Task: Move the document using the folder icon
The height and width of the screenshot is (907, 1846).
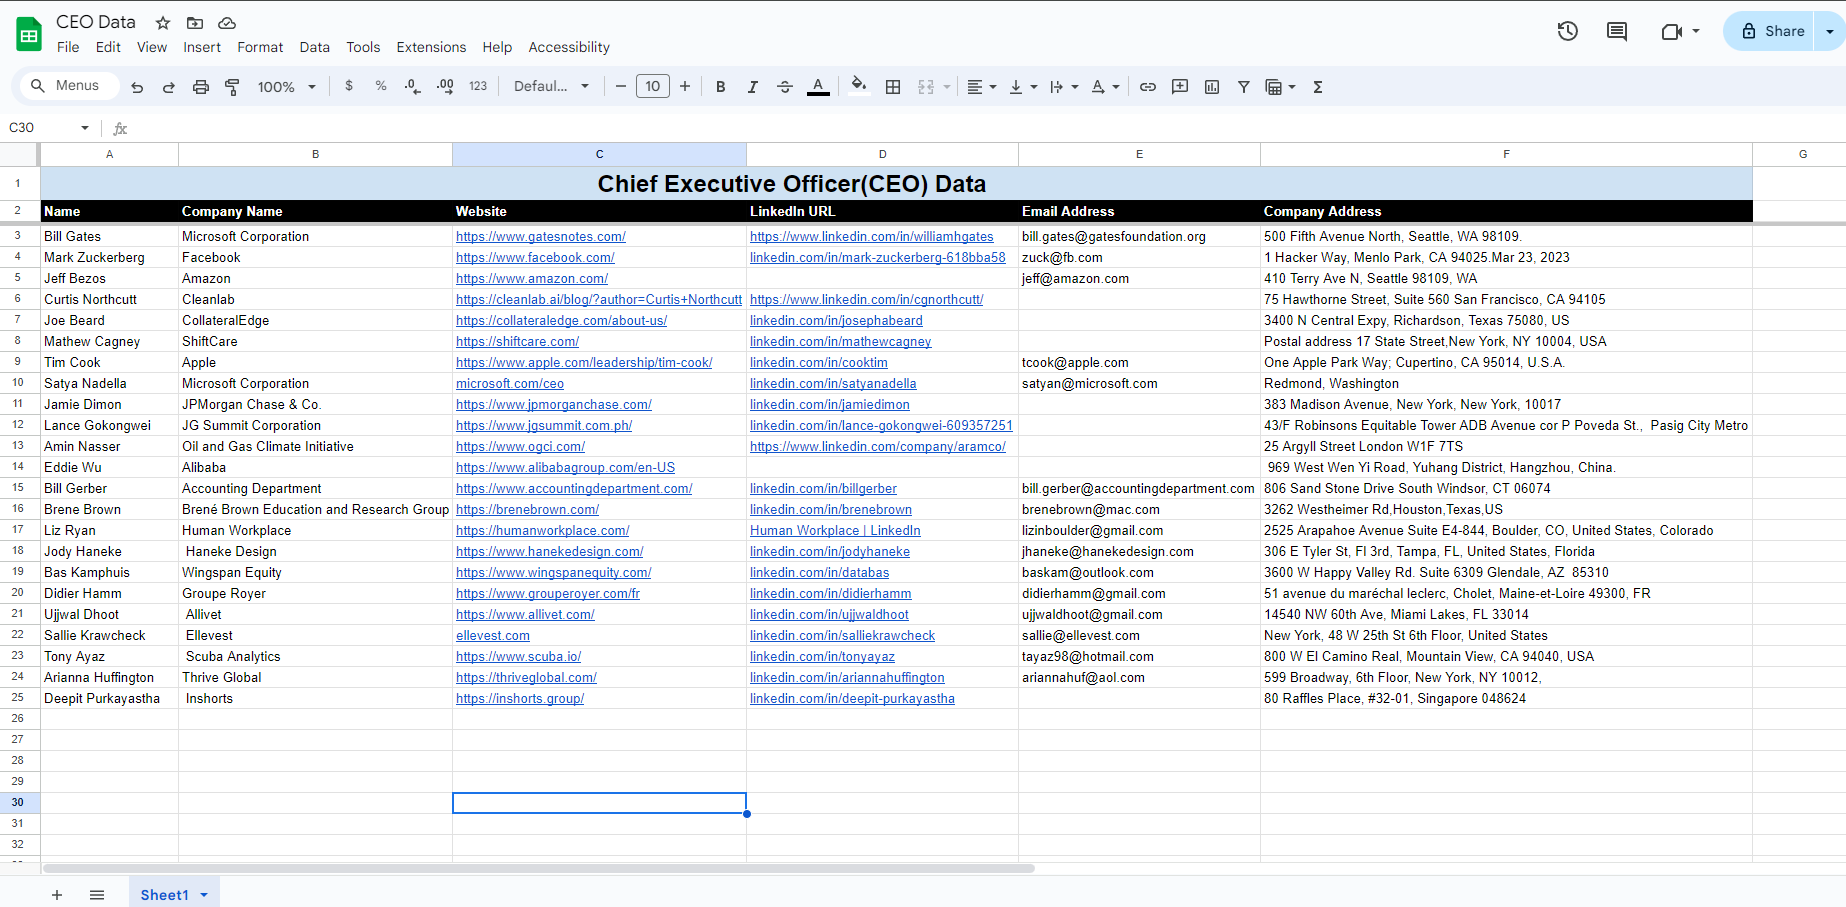Action: [x=195, y=23]
